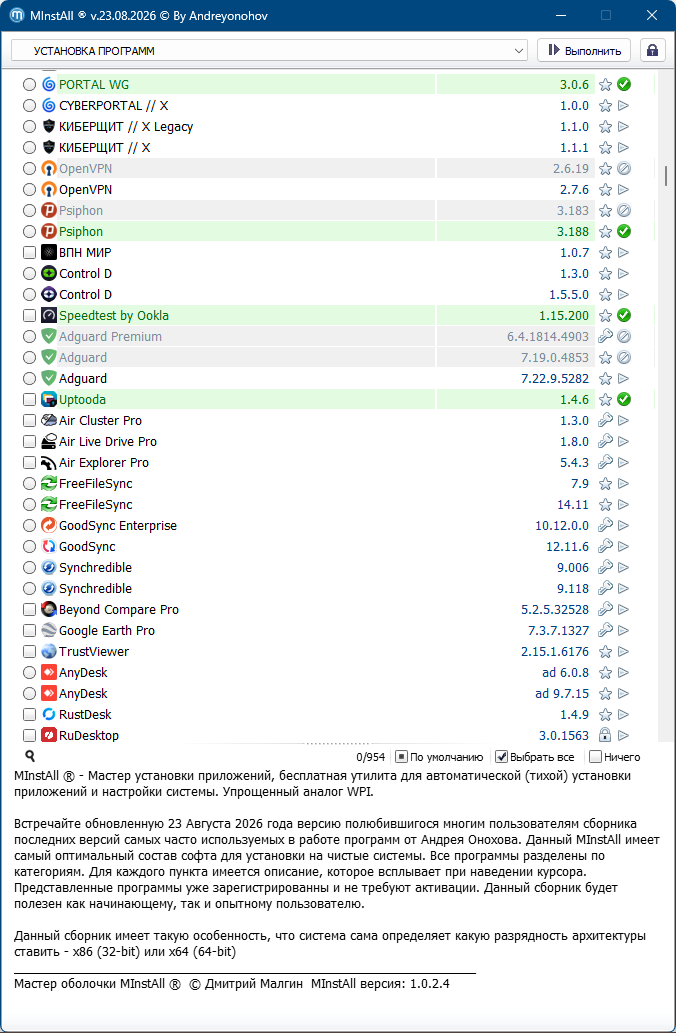Click the padlock icon on the RuDesktop row
Screen dimensions: 676x1033
click(x=605, y=735)
